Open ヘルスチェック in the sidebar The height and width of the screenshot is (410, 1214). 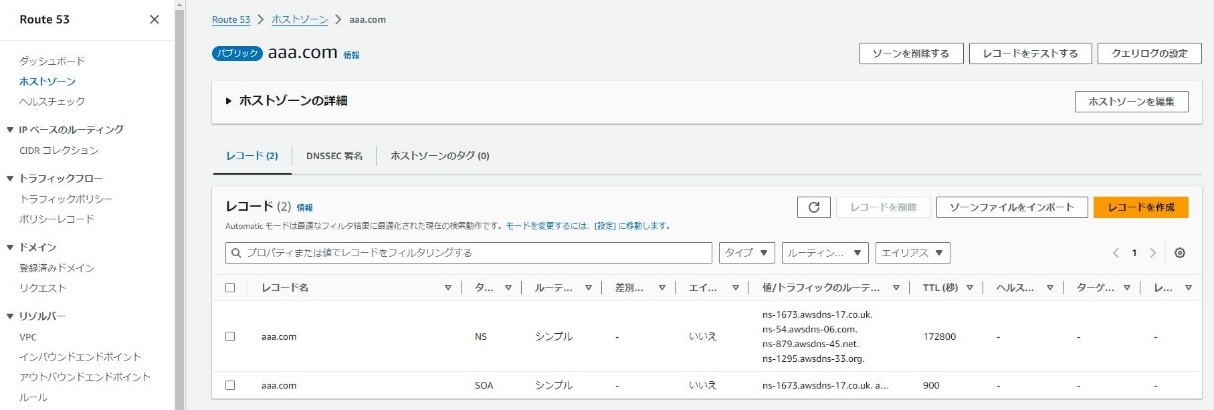pyautogui.click(x=52, y=101)
